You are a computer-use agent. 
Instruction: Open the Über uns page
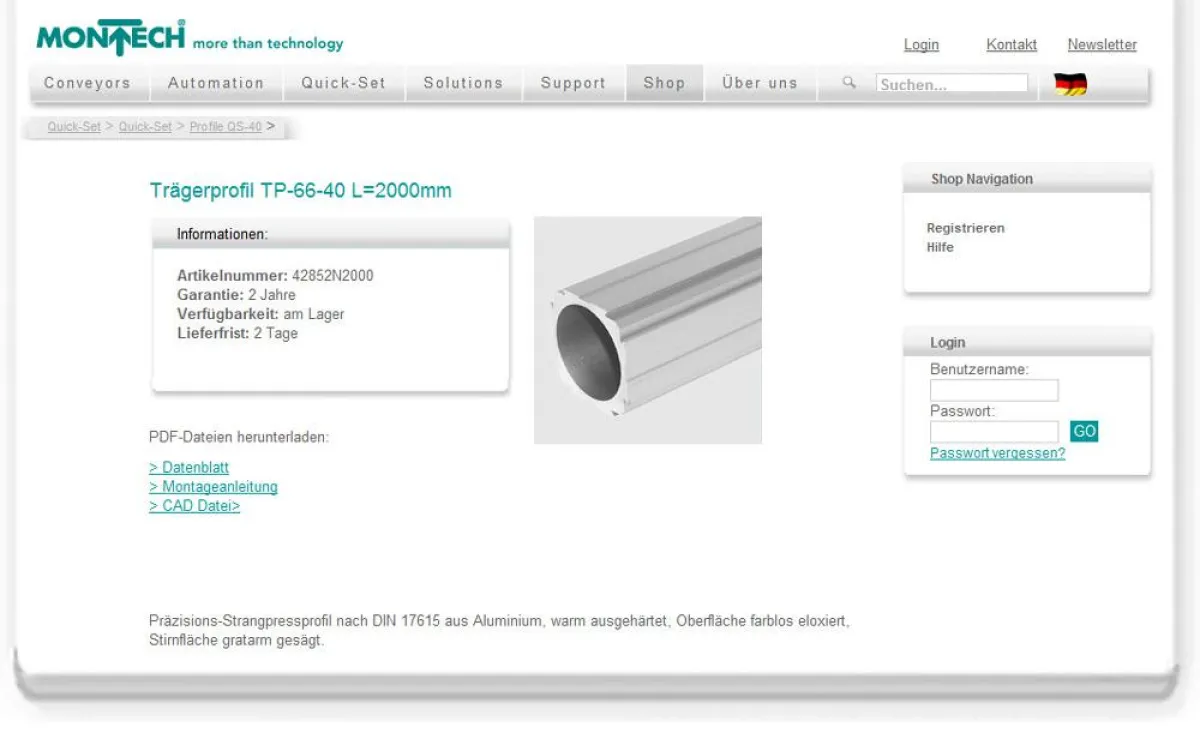click(x=759, y=84)
